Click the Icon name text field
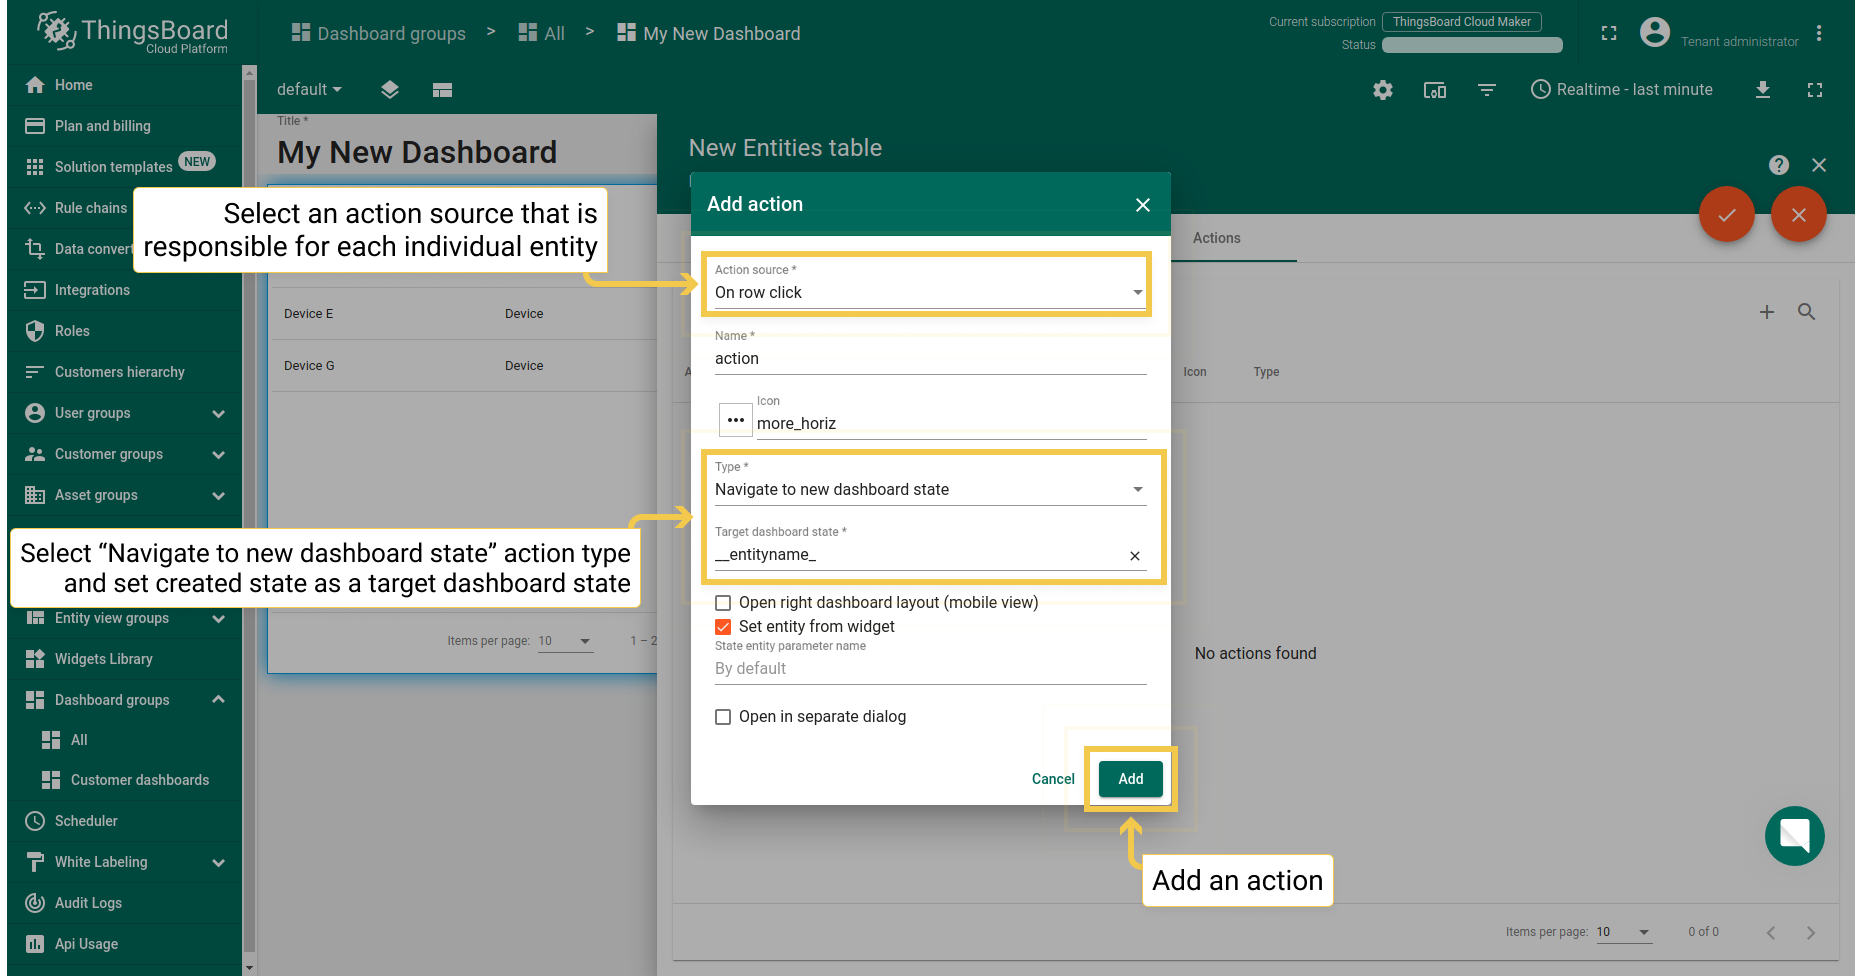 coord(951,423)
